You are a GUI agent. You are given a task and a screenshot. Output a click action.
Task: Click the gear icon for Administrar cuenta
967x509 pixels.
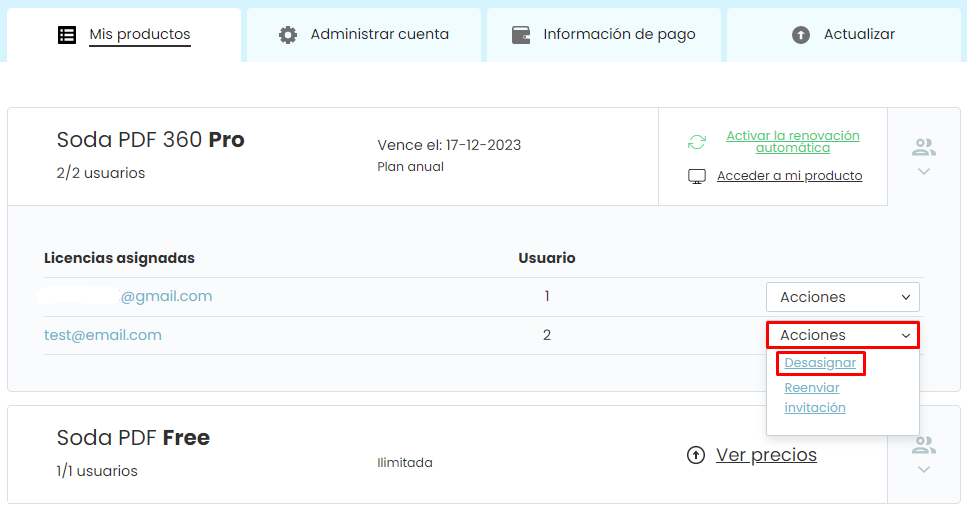[x=287, y=35]
